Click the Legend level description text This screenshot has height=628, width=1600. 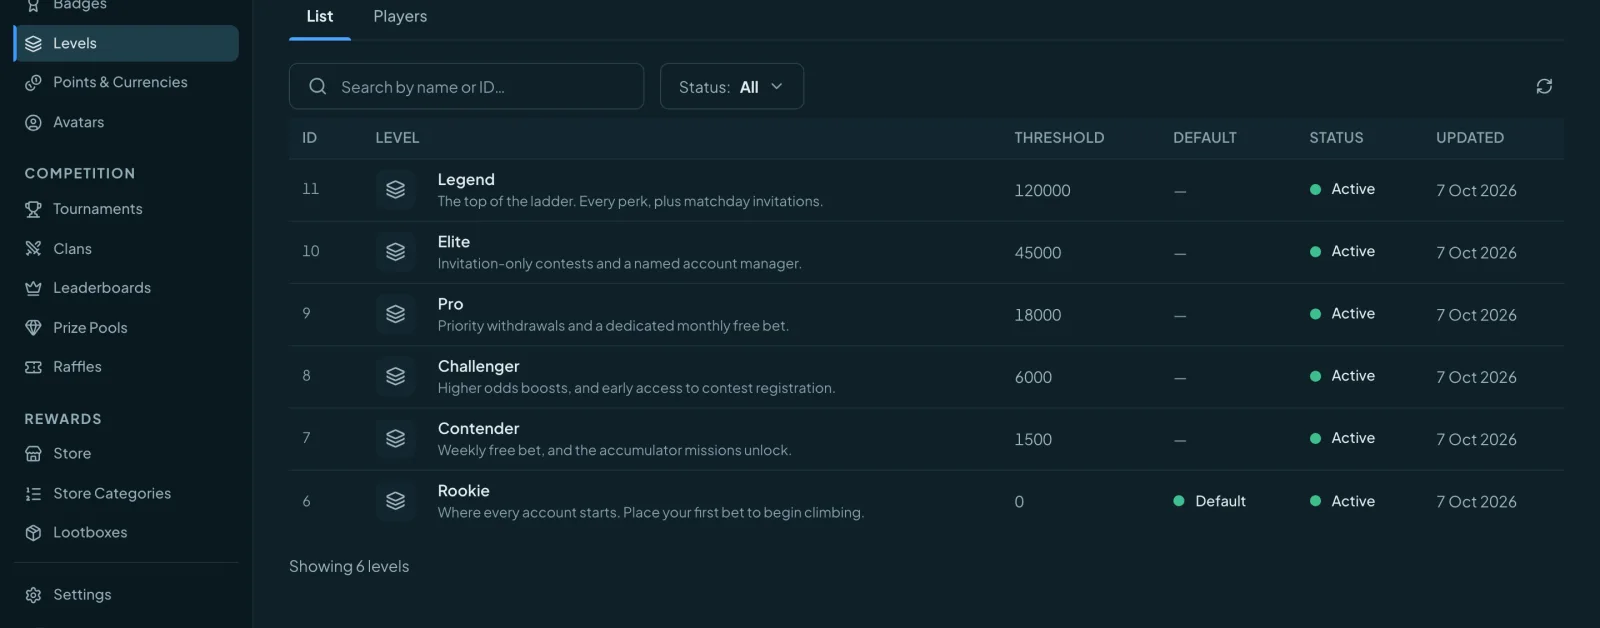click(630, 201)
